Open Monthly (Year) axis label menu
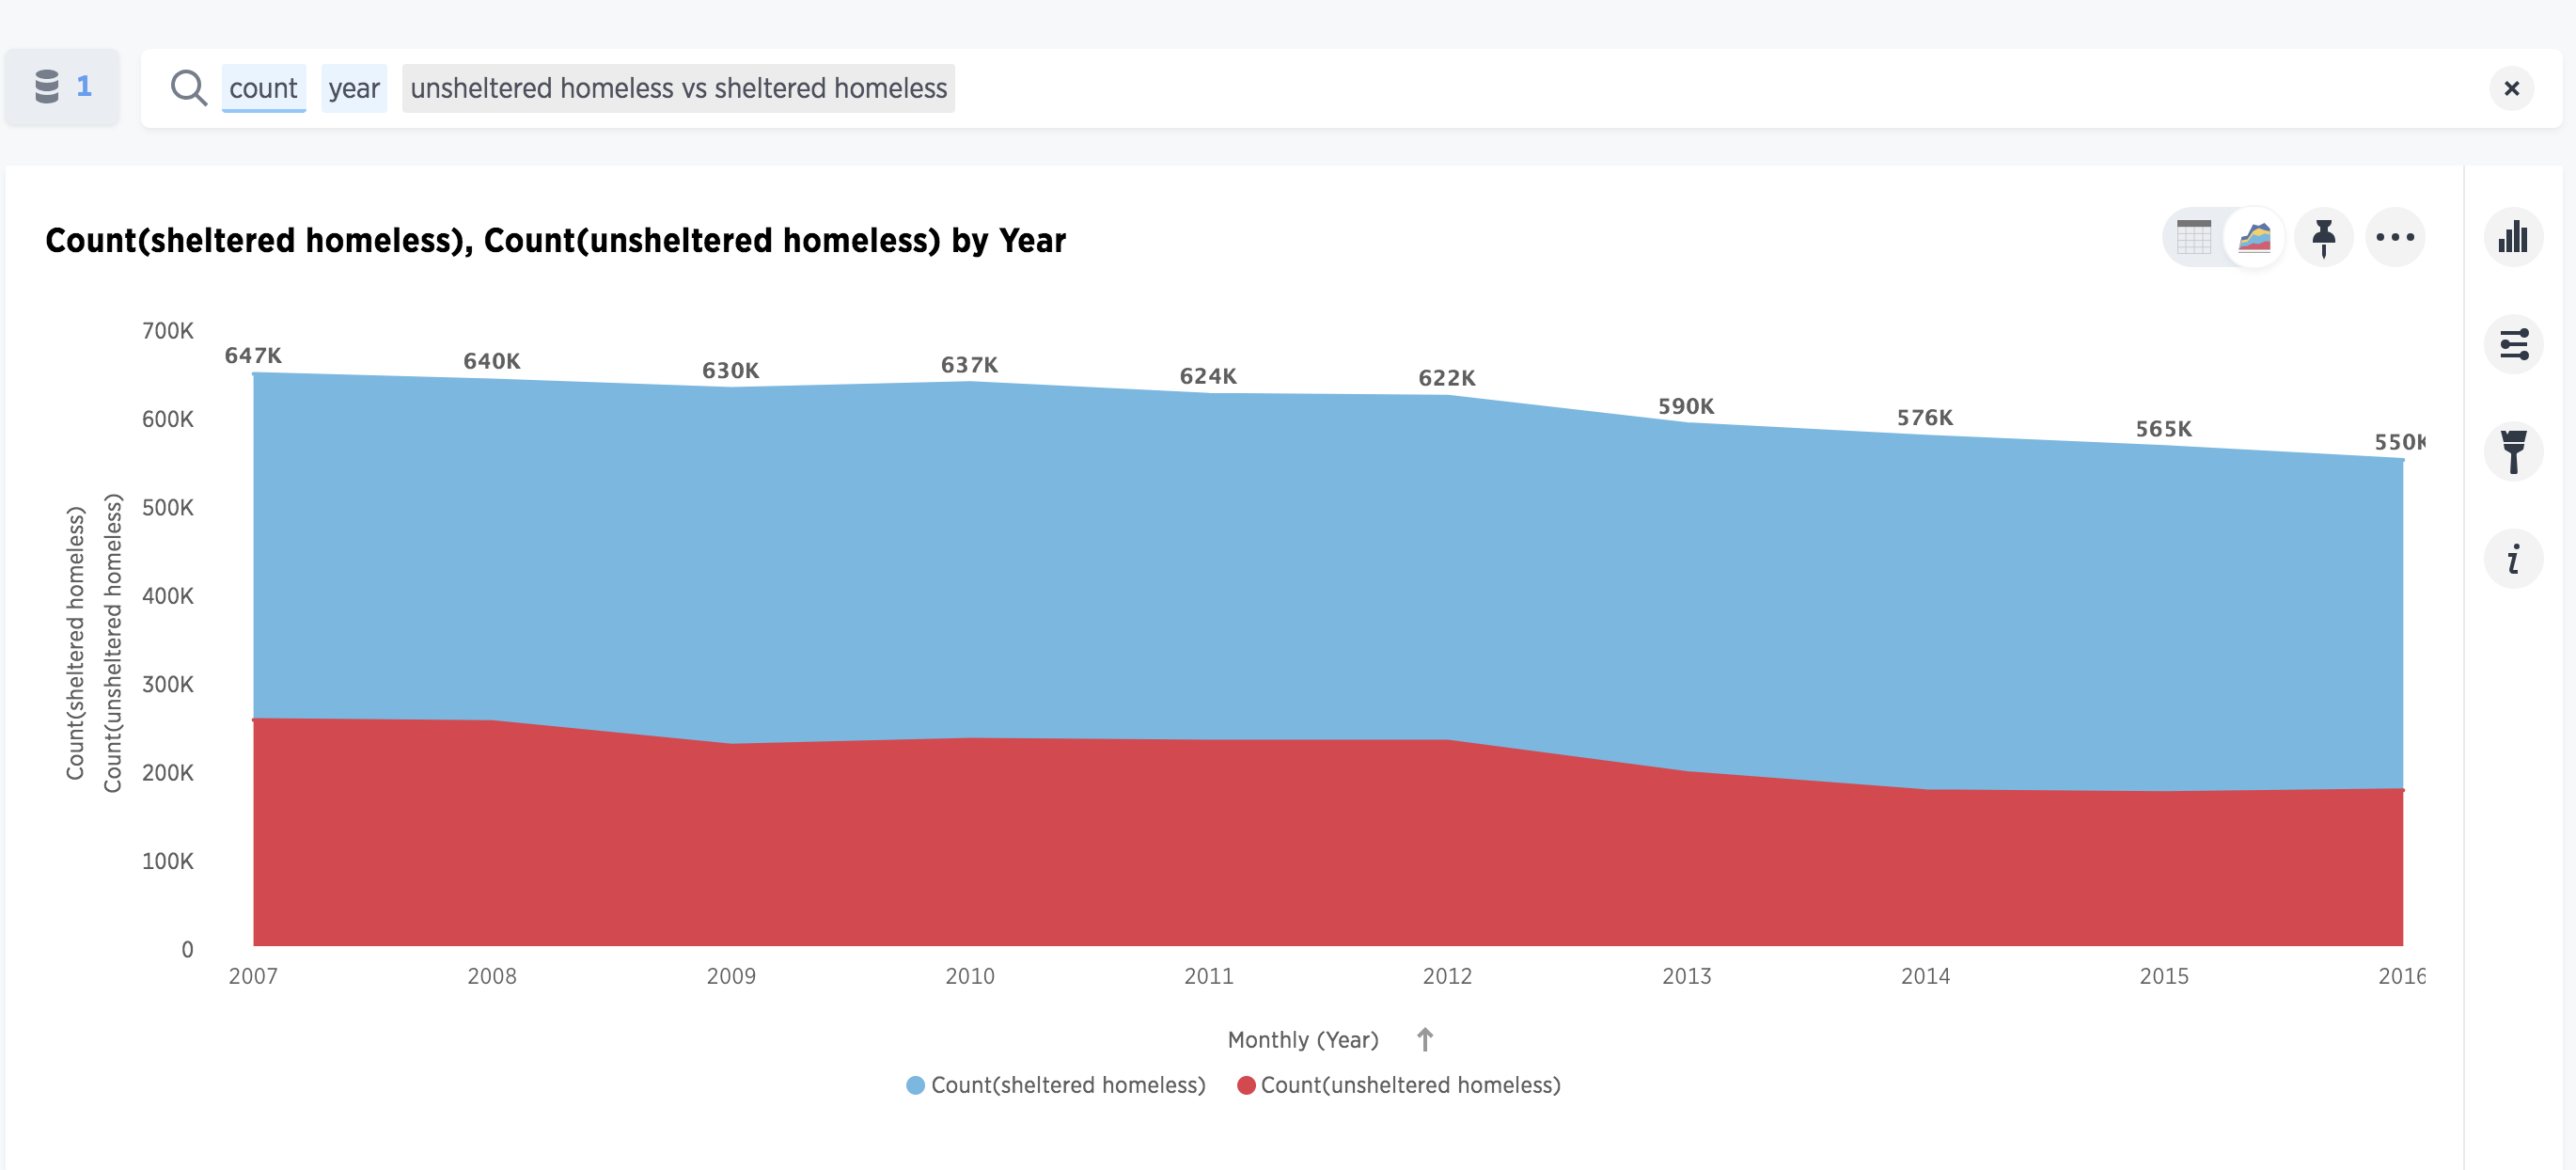Image resolution: width=2576 pixels, height=1170 pixels. pos(1303,1040)
